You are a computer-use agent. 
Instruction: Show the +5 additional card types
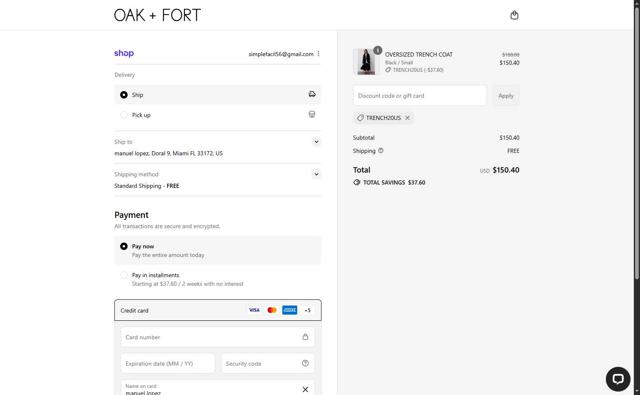coord(307,310)
